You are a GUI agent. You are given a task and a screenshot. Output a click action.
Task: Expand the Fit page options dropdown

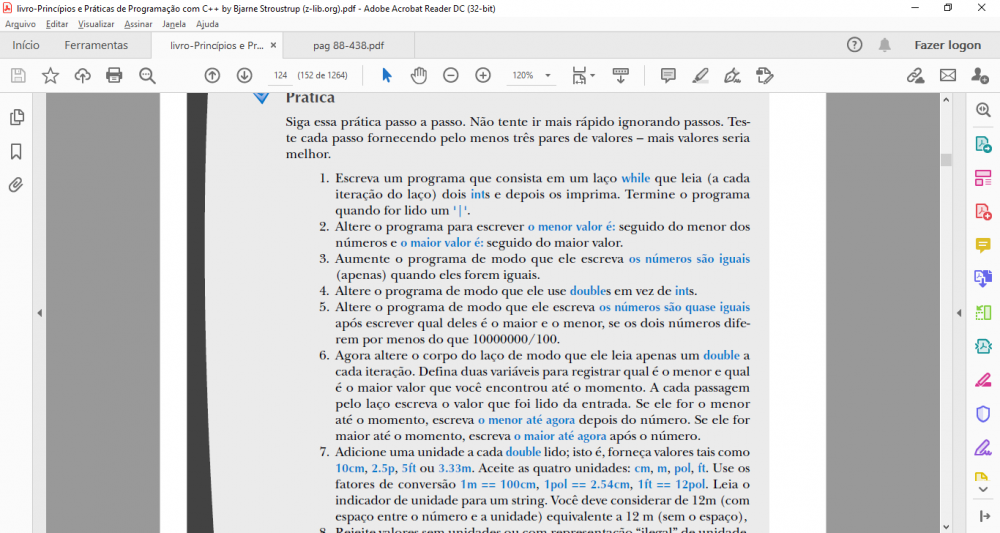[583, 75]
